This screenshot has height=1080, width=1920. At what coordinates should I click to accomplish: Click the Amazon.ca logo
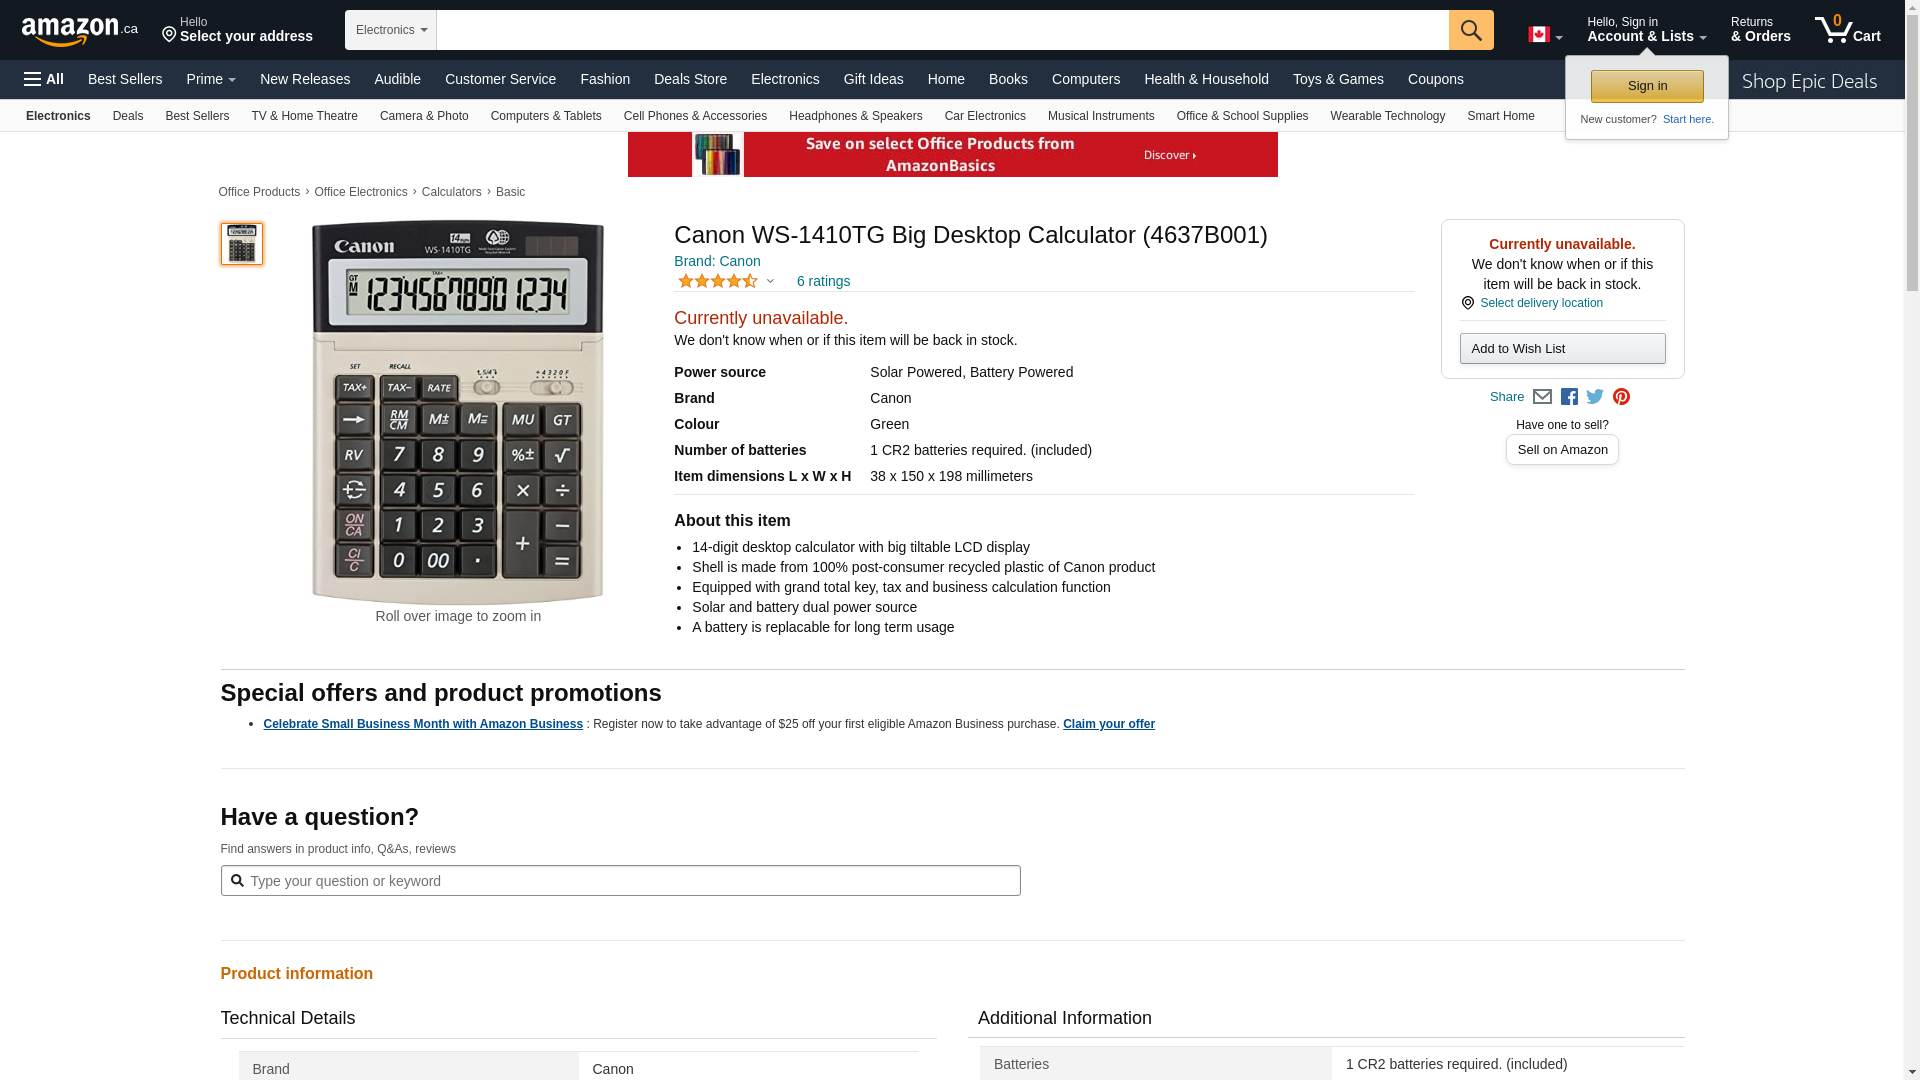pyautogui.click(x=80, y=31)
